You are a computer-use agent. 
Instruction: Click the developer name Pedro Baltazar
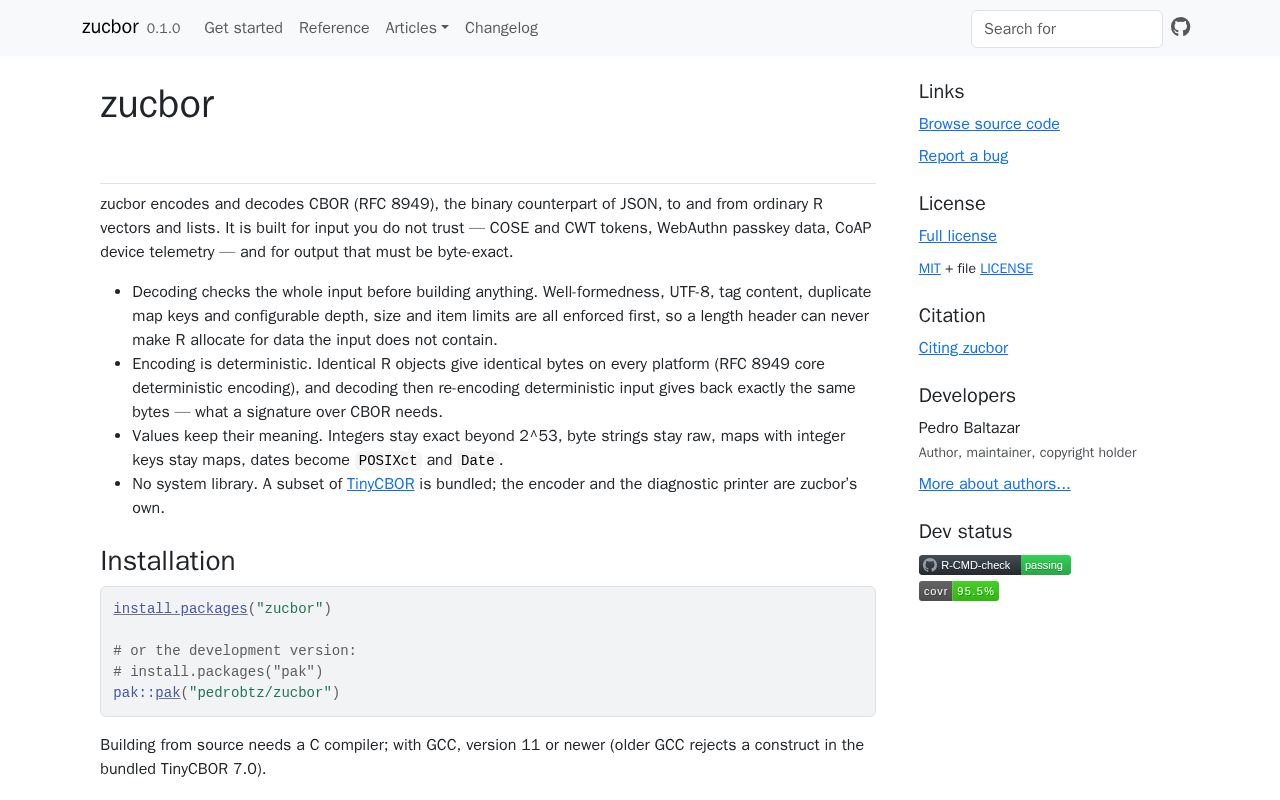pyautogui.click(x=969, y=428)
